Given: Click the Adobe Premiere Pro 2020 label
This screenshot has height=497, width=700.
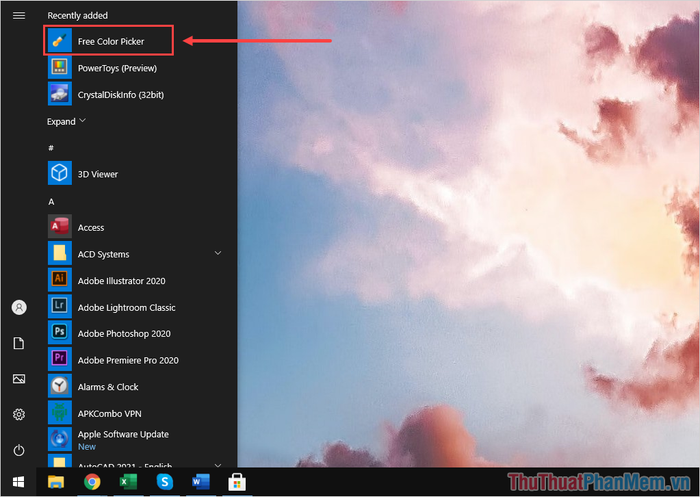Looking at the screenshot, I should 128,360.
